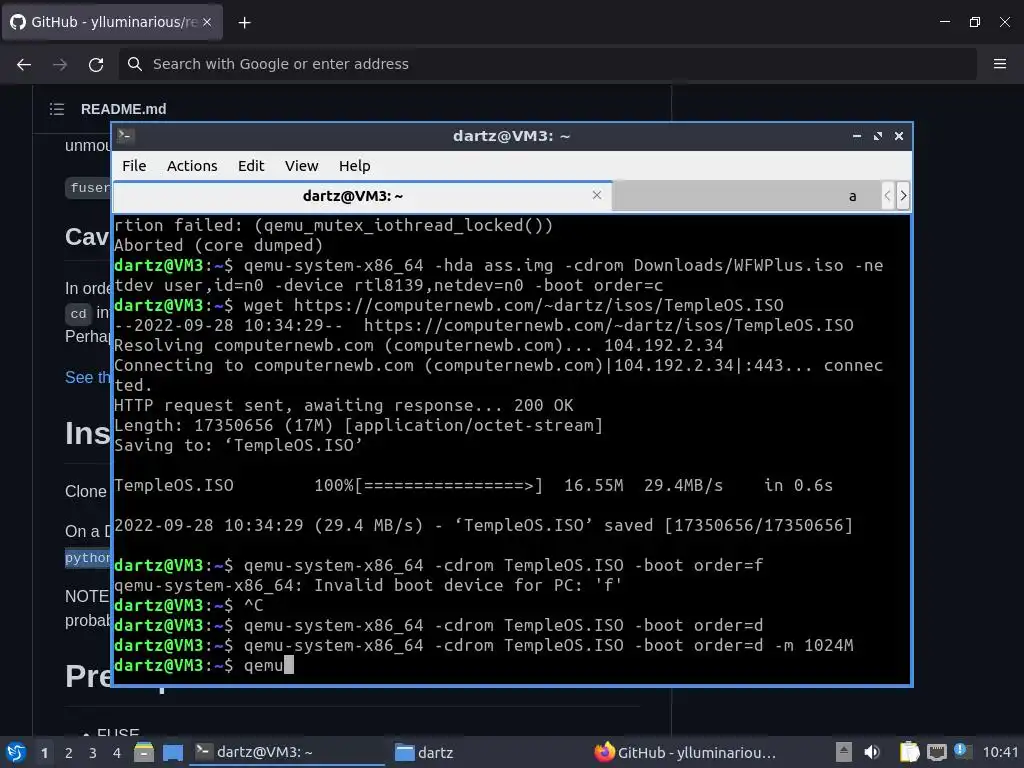Open the terminal Help menu
Viewport: 1024px width, 768px height.
point(355,166)
